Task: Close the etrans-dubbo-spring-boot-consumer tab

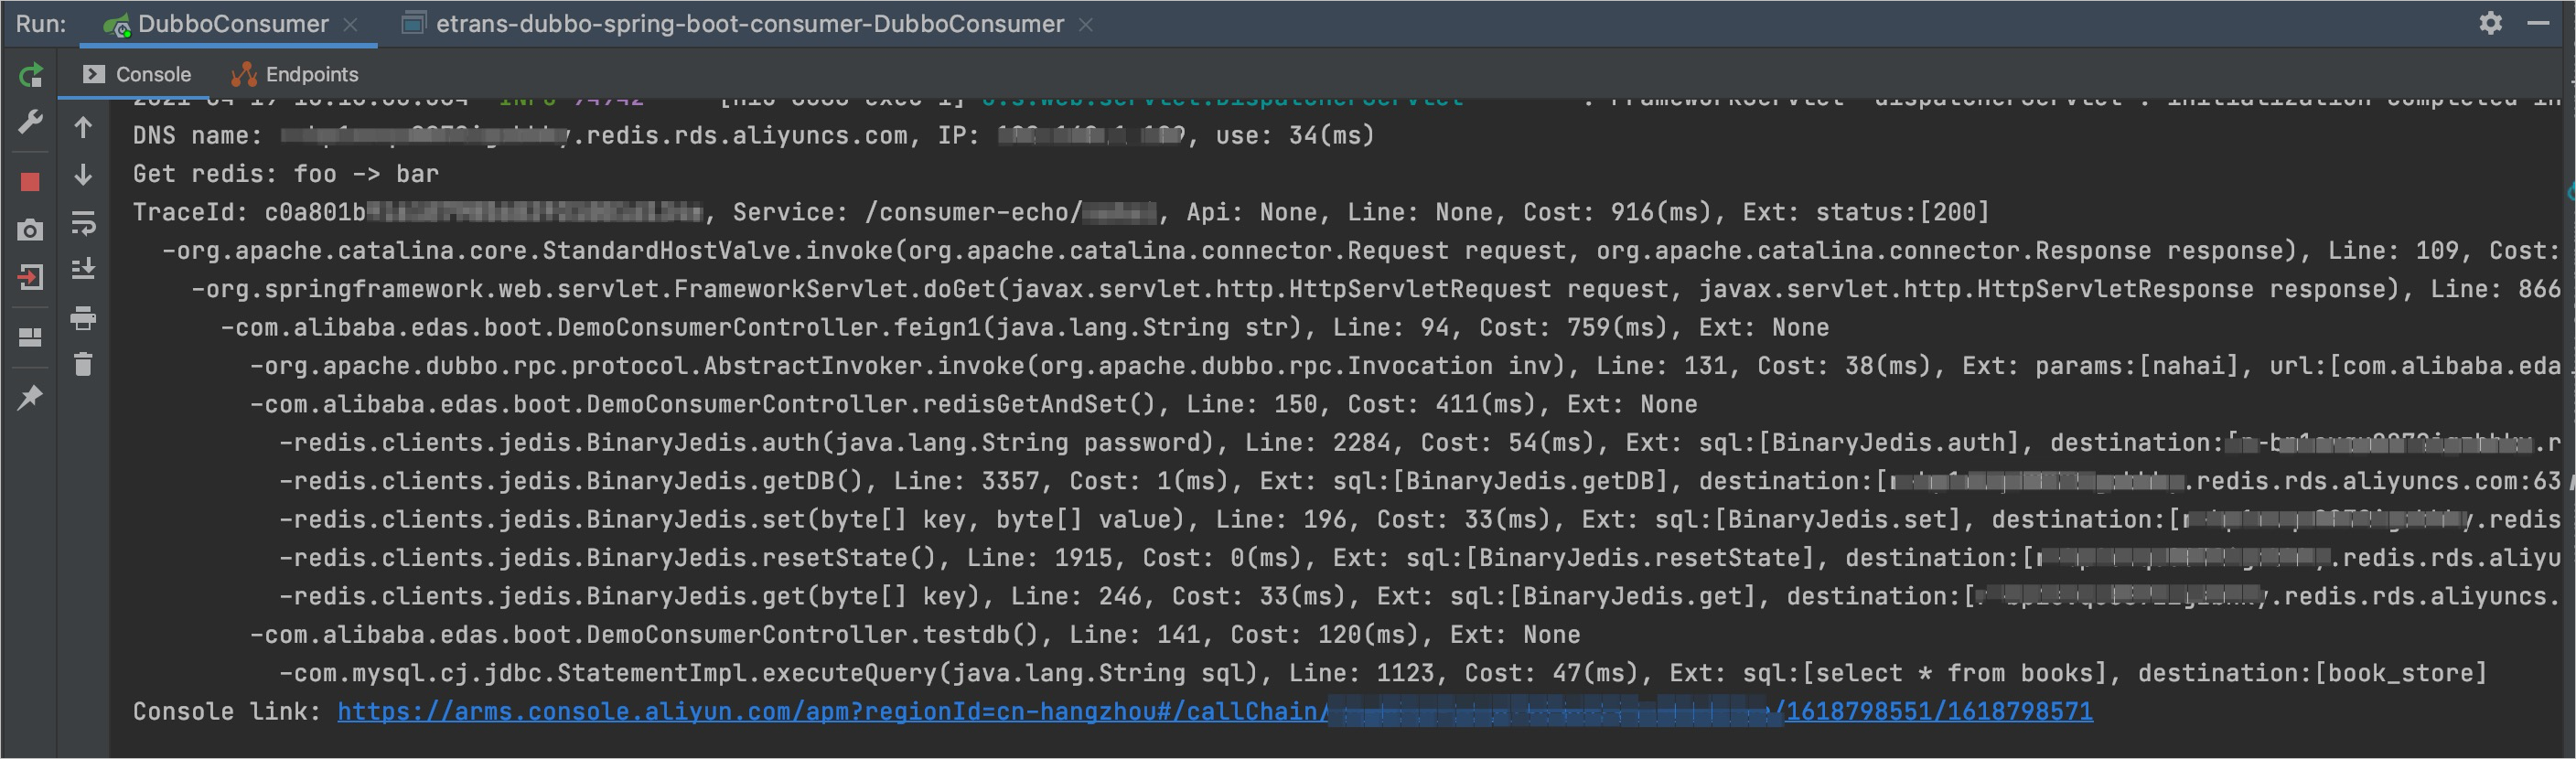Action: coord(1086,25)
